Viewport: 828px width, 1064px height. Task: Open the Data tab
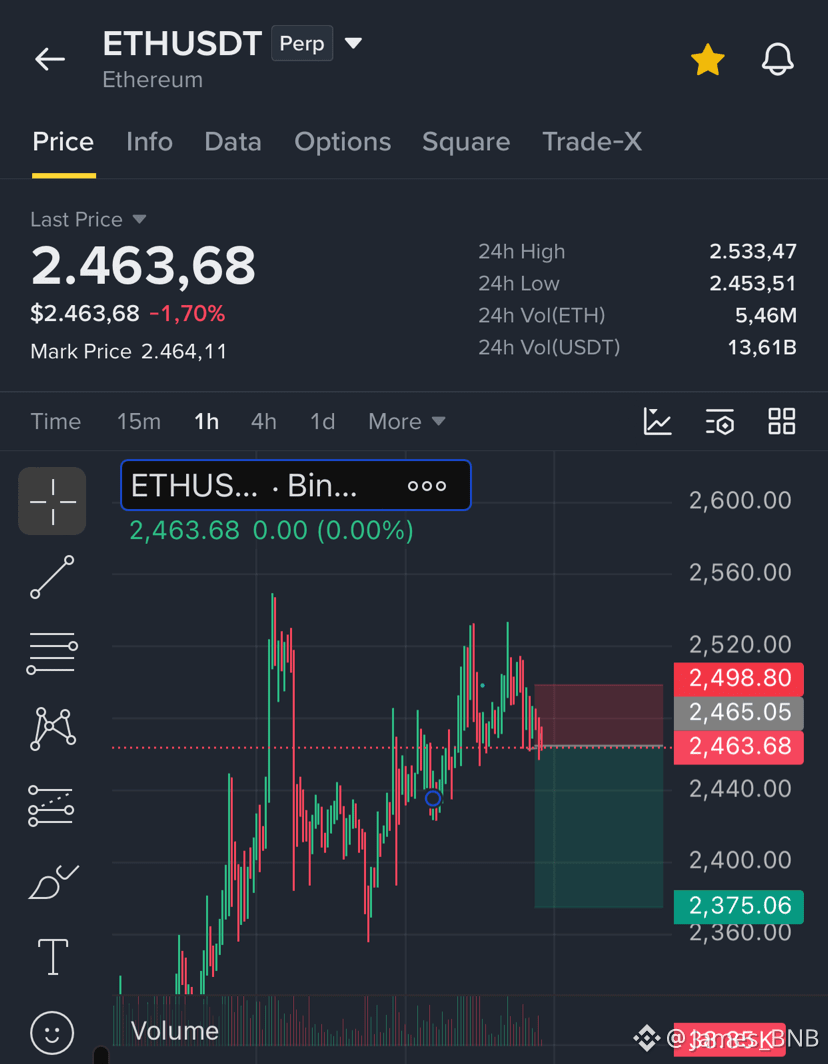233,142
